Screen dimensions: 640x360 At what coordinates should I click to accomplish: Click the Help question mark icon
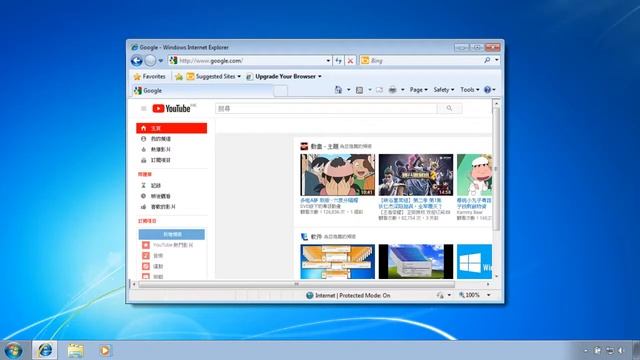[x=487, y=90]
